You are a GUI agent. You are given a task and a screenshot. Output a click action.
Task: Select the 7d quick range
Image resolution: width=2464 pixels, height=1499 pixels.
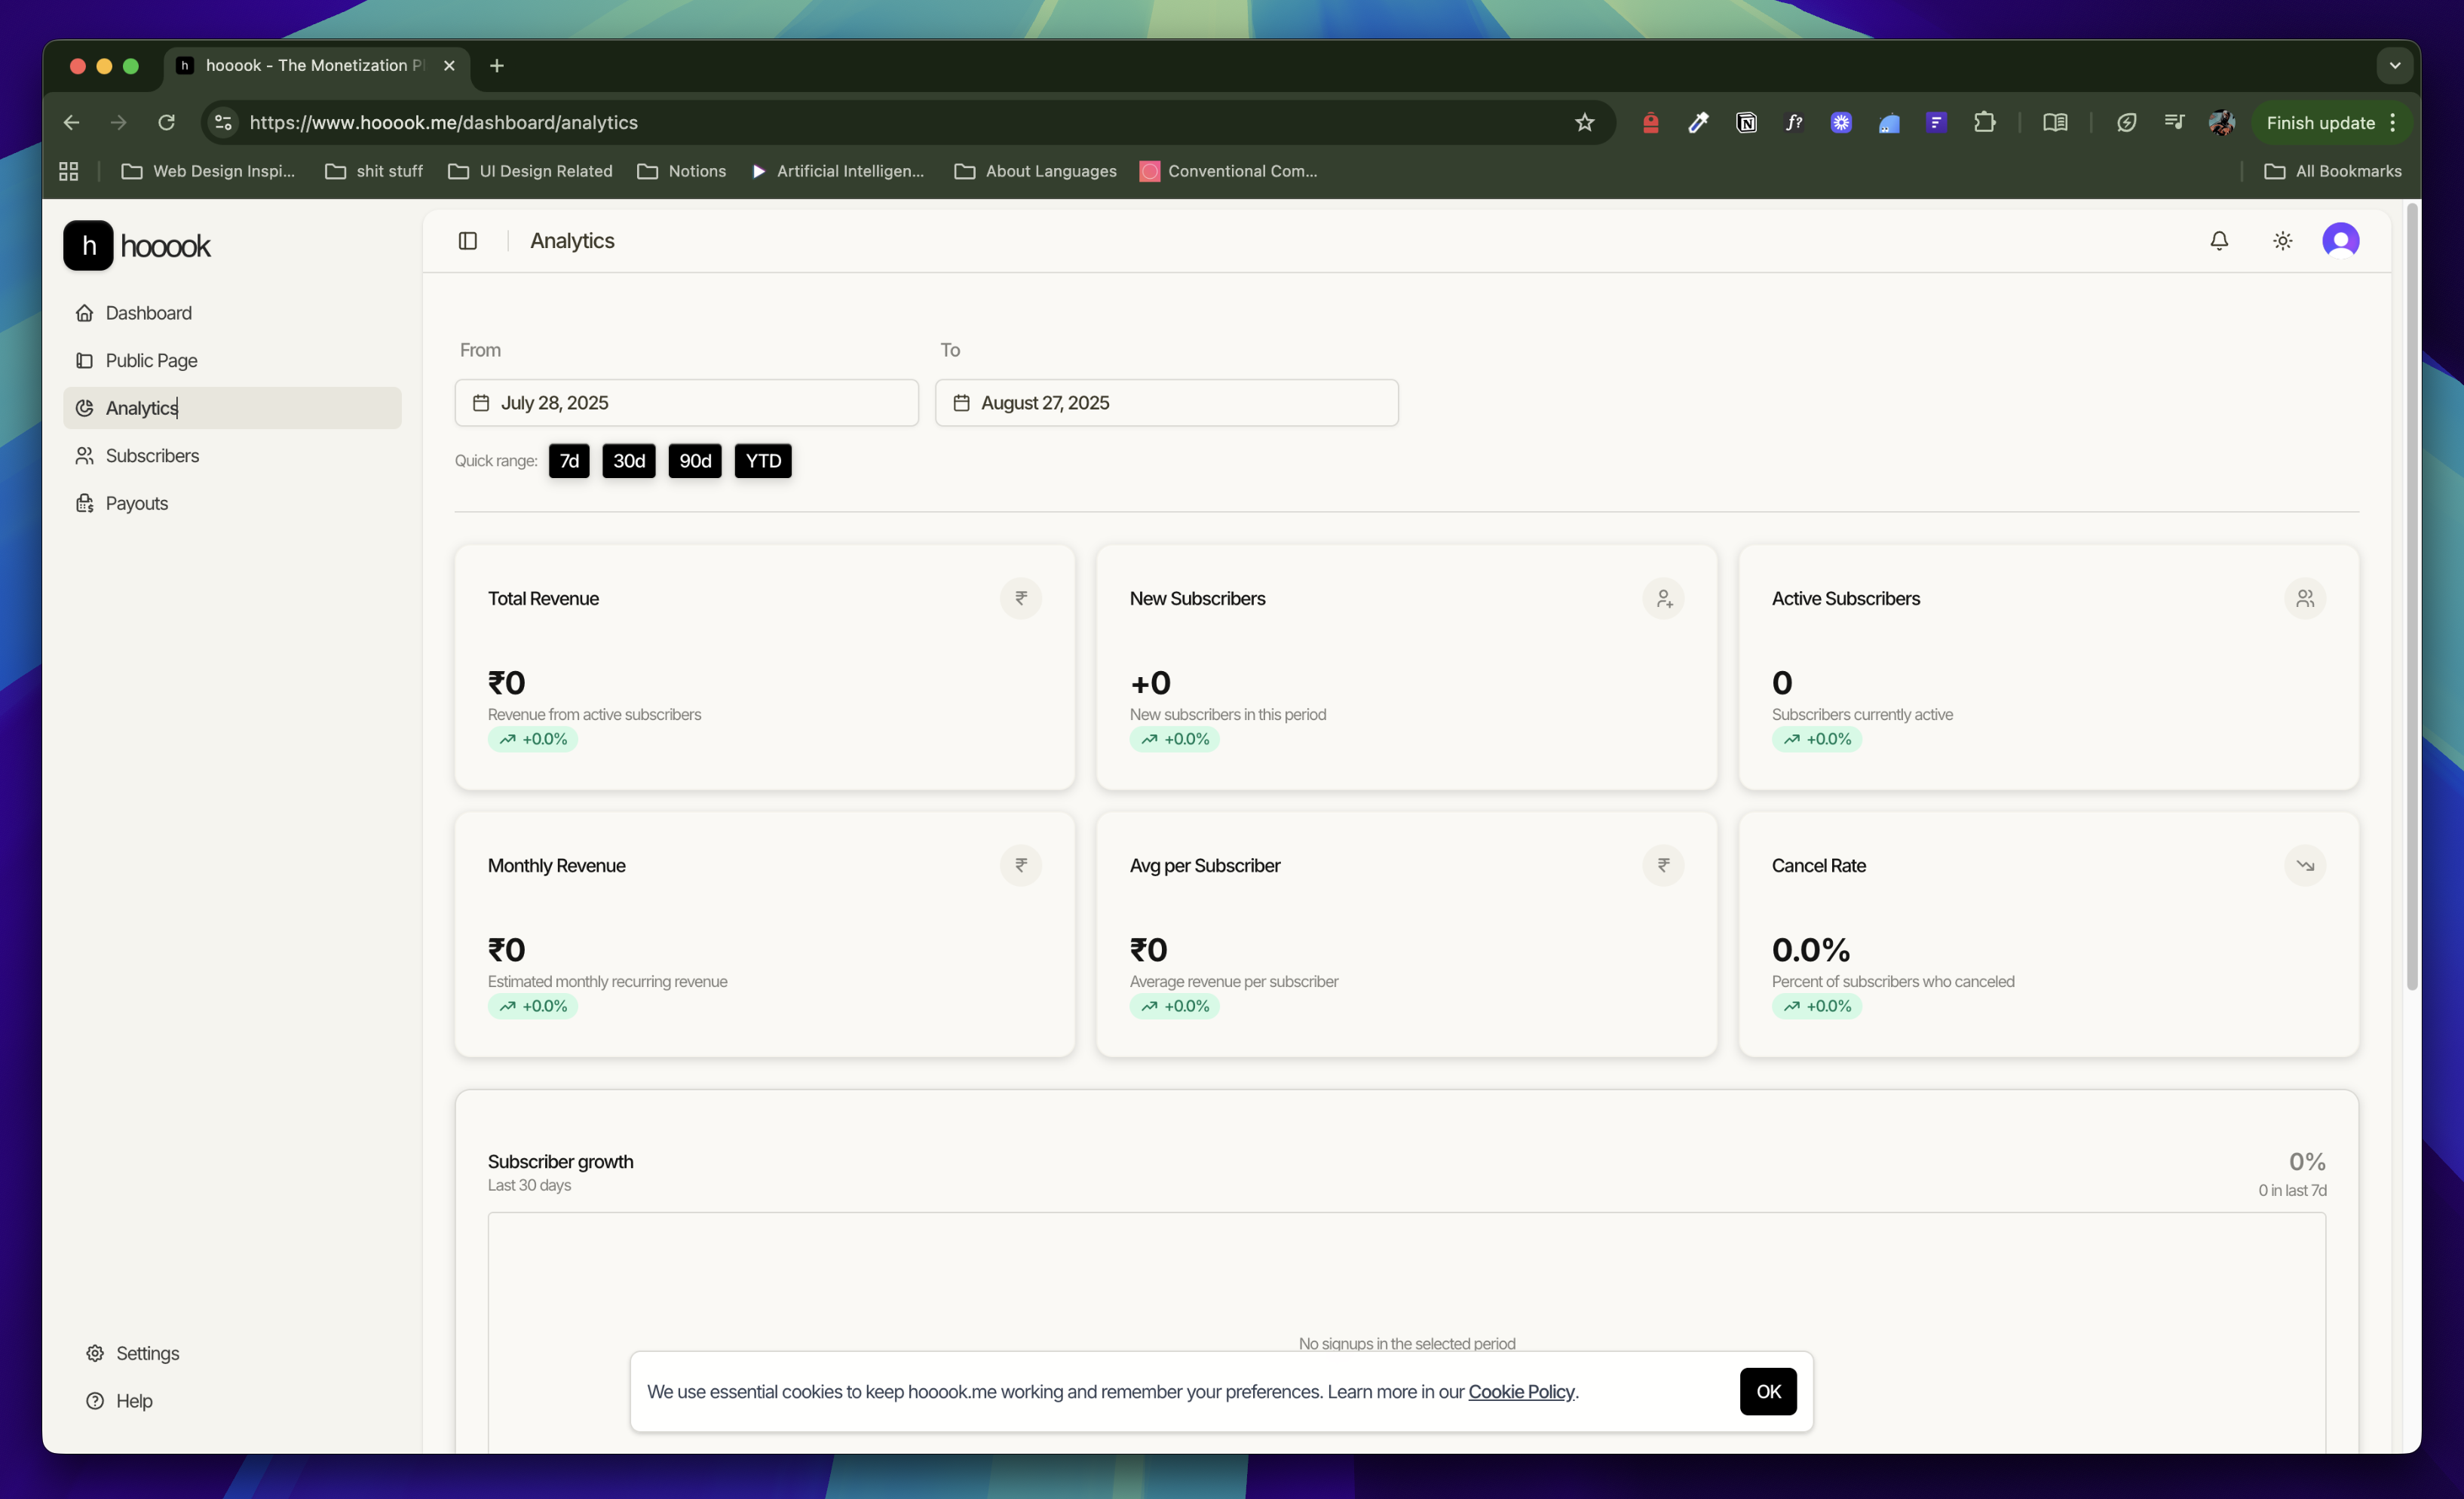(569, 461)
